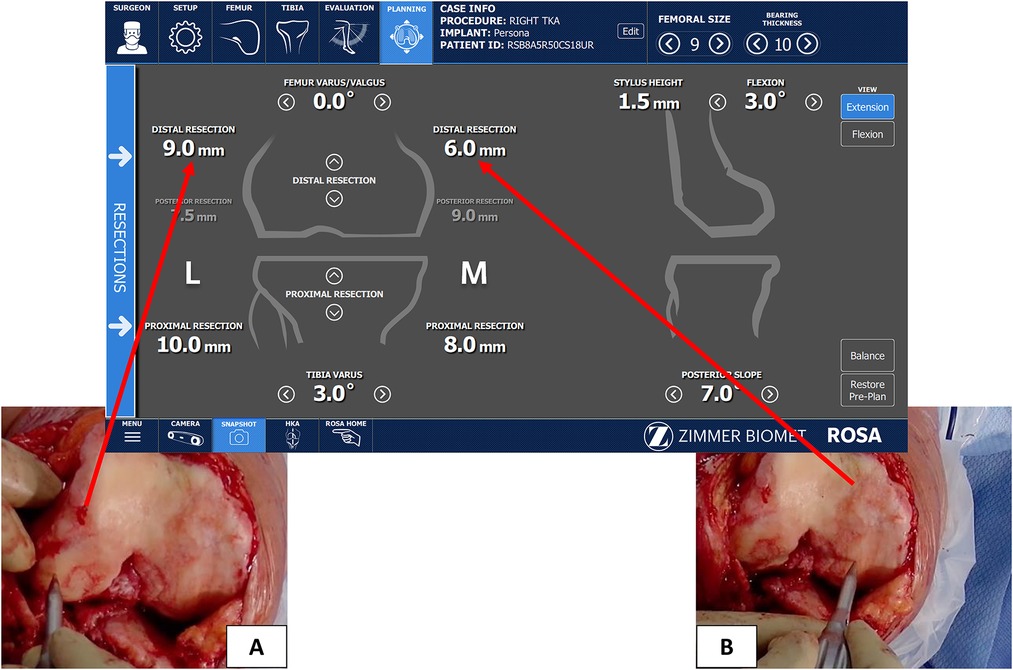Decrease posterior slope value

coord(674,394)
